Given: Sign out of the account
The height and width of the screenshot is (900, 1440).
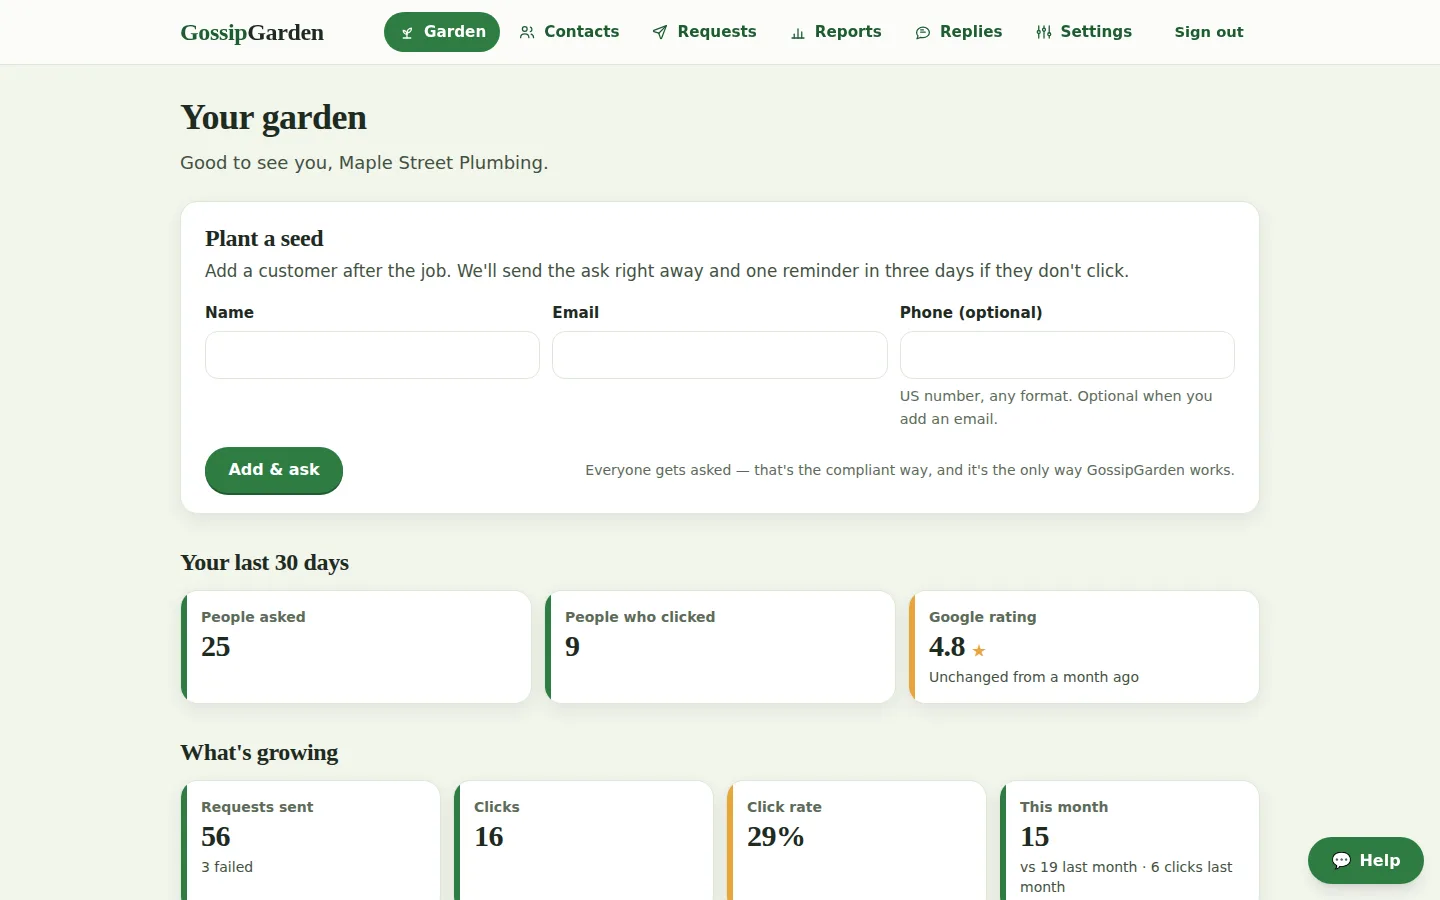Looking at the screenshot, I should (x=1209, y=32).
